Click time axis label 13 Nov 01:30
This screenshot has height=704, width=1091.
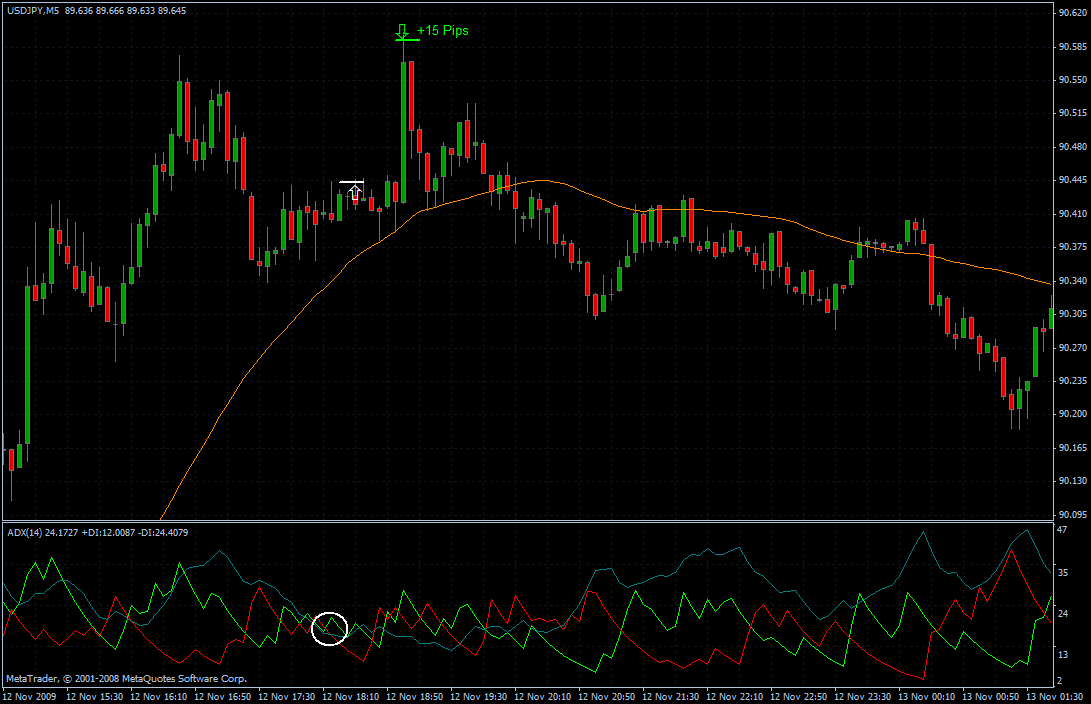(x=1055, y=696)
